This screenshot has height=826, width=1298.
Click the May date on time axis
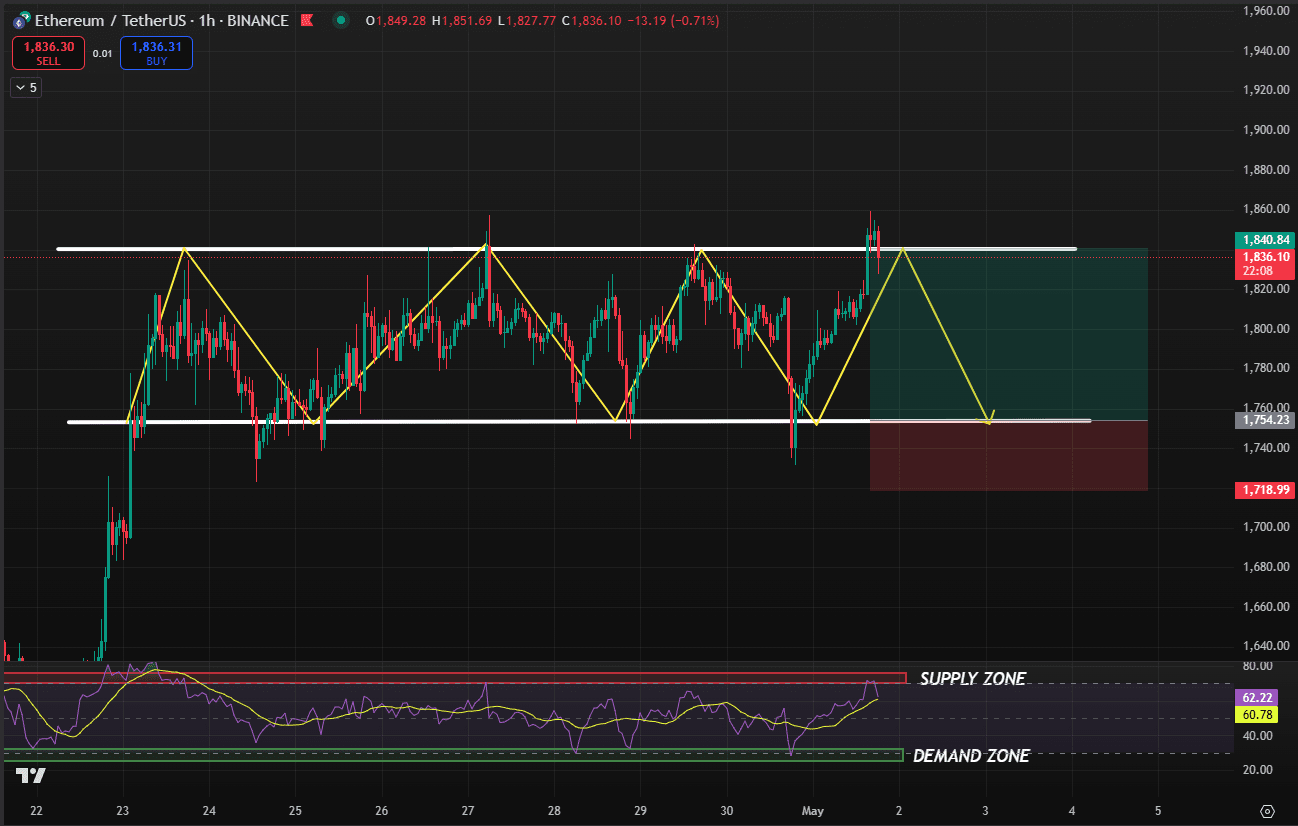(812, 810)
